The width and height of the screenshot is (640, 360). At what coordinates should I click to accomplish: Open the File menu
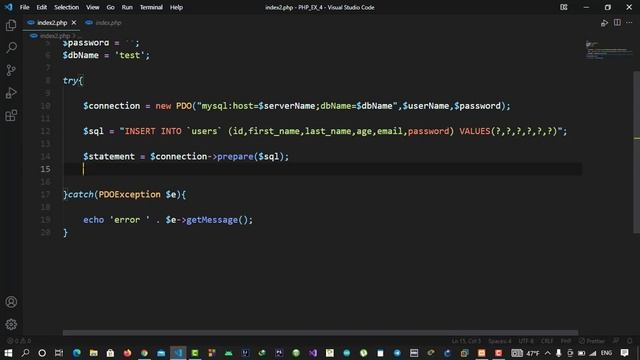pos(24,7)
